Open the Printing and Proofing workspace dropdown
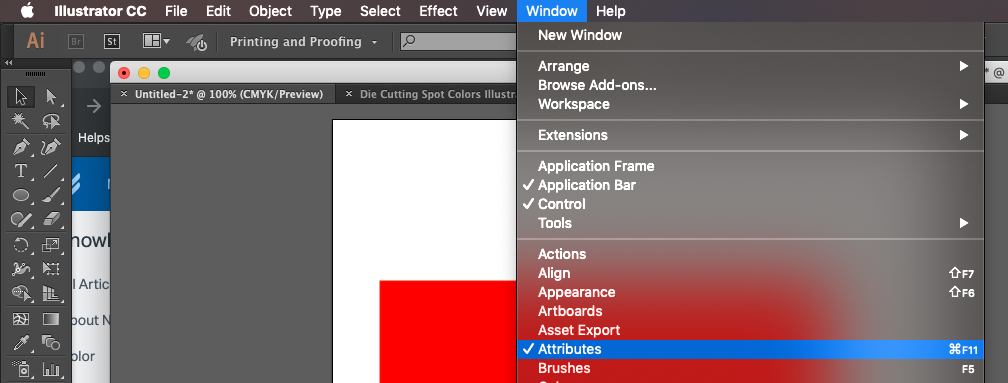1008x383 pixels. (303, 42)
